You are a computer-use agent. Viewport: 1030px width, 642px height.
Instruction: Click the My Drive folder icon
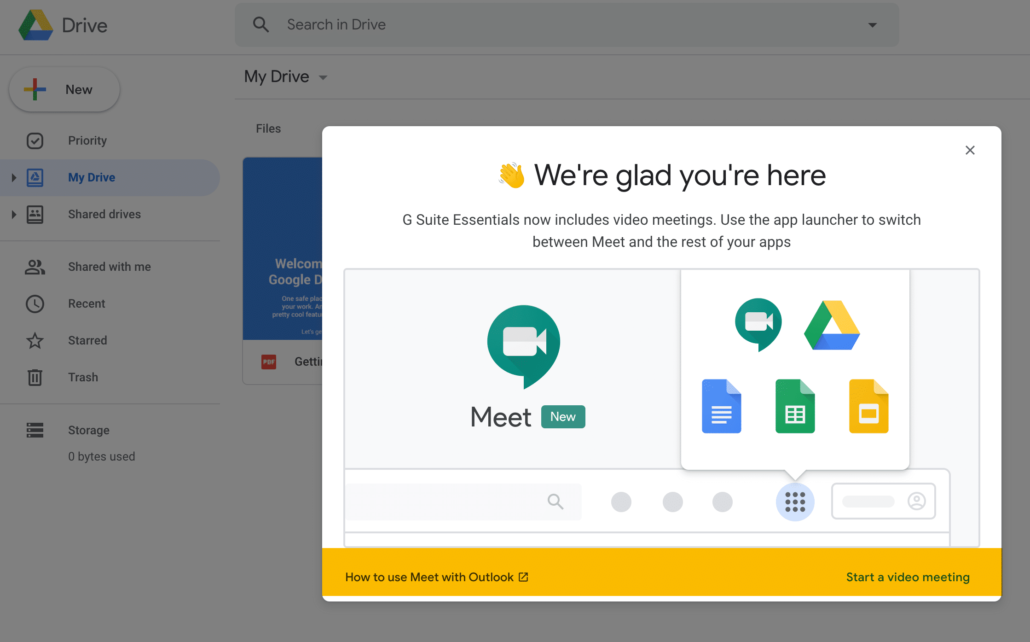(35, 177)
